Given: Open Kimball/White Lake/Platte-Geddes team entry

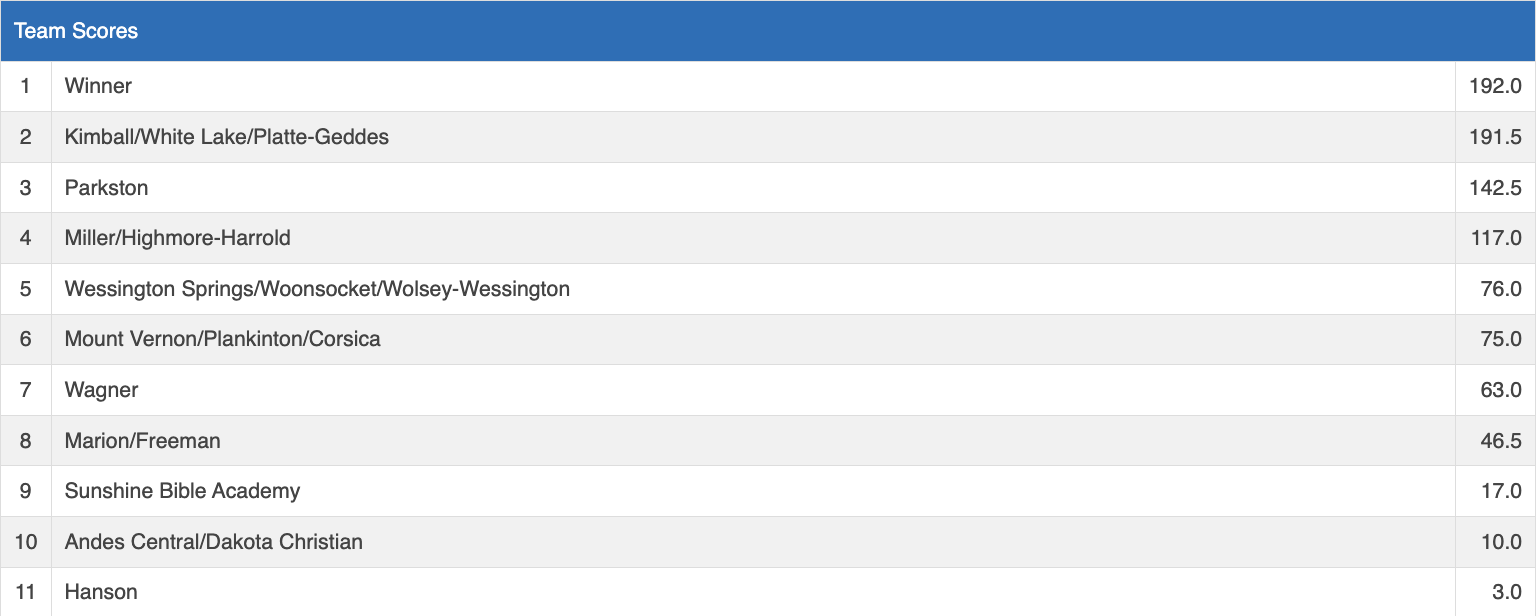Looking at the screenshot, I should [x=226, y=137].
